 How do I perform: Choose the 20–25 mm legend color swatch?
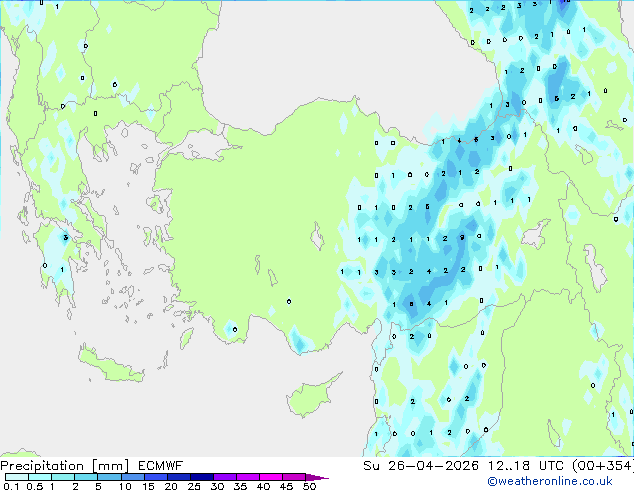(x=178, y=477)
